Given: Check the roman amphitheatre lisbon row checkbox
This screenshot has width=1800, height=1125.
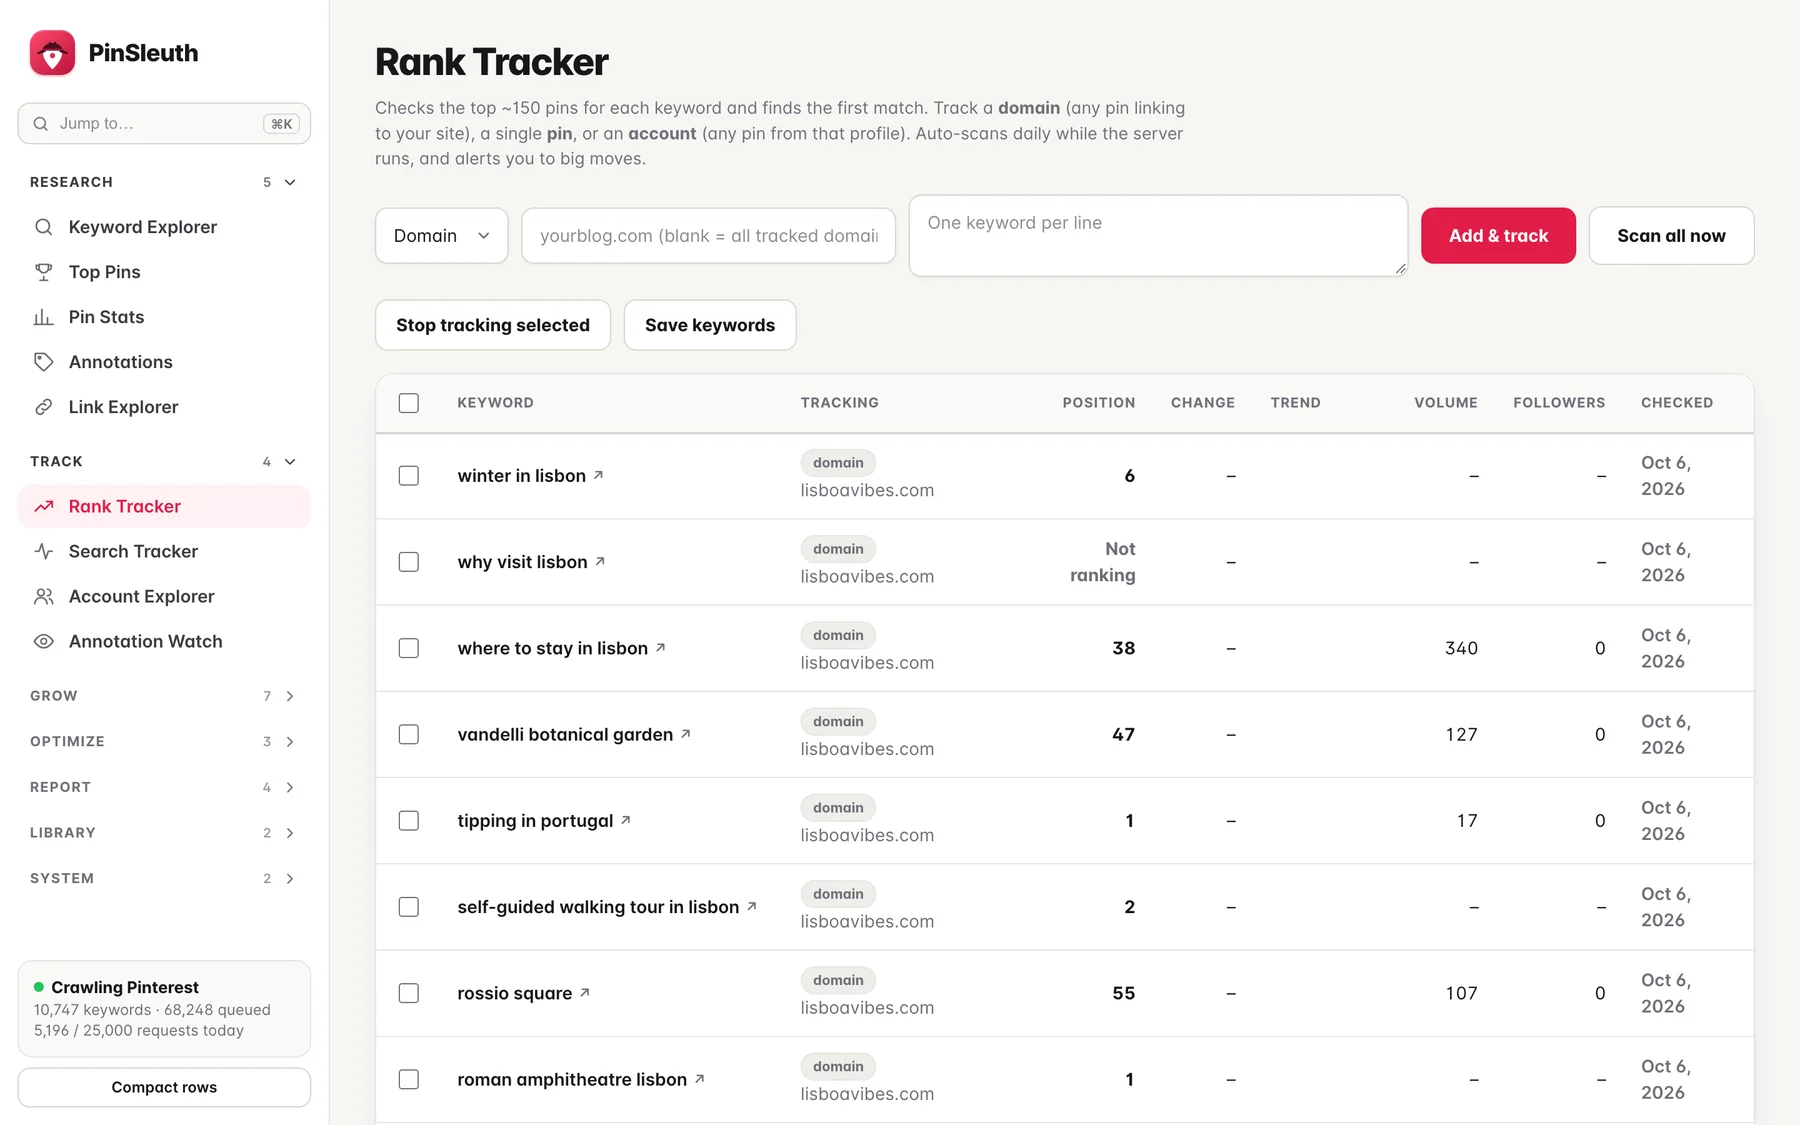Looking at the screenshot, I should point(409,1079).
